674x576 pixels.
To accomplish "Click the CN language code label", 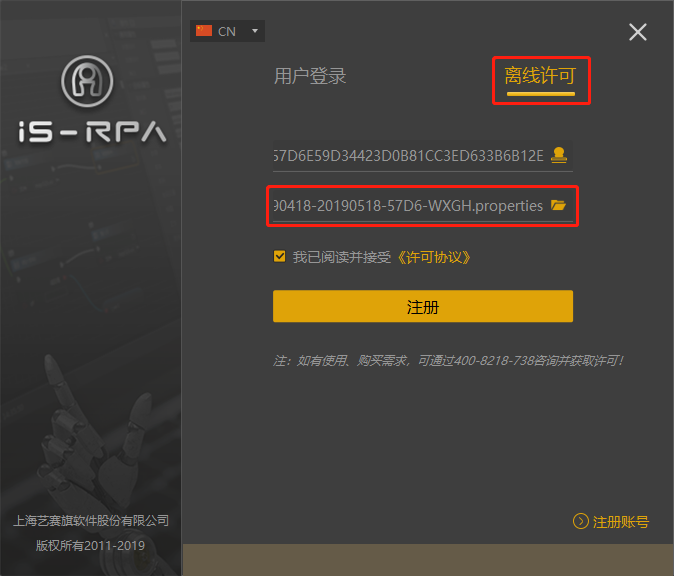I will click(x=227, y=31).
